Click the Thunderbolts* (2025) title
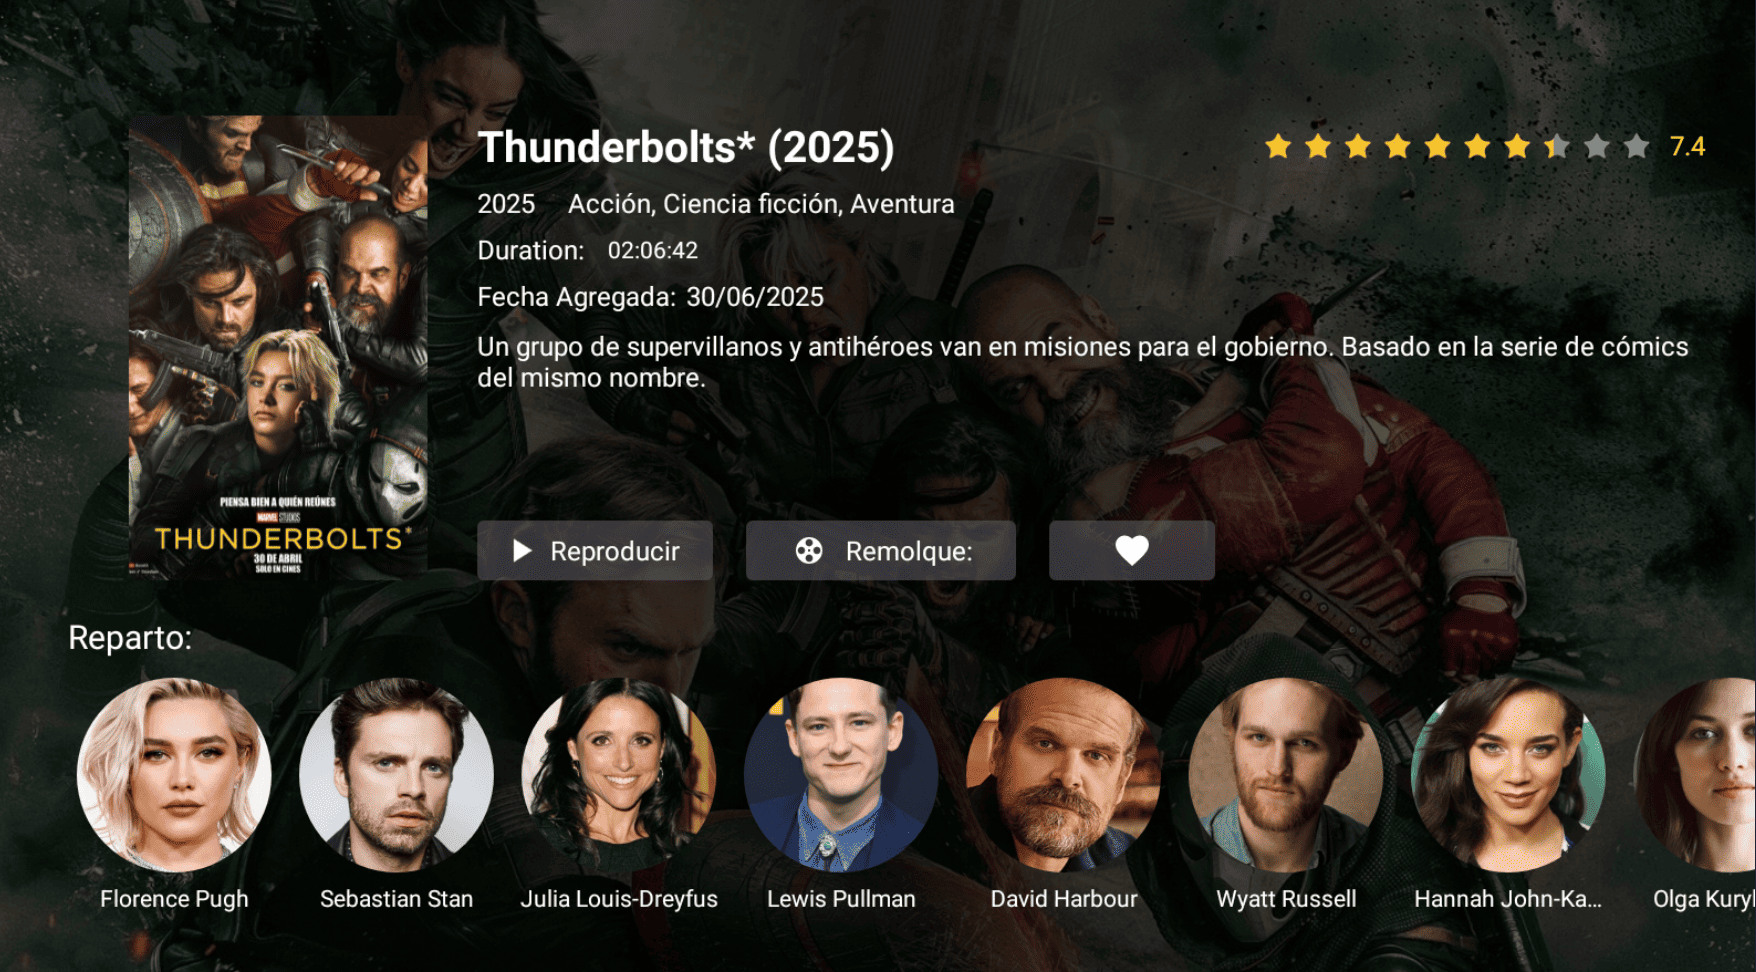This screenshot has height=972, width=1756. 686,147
